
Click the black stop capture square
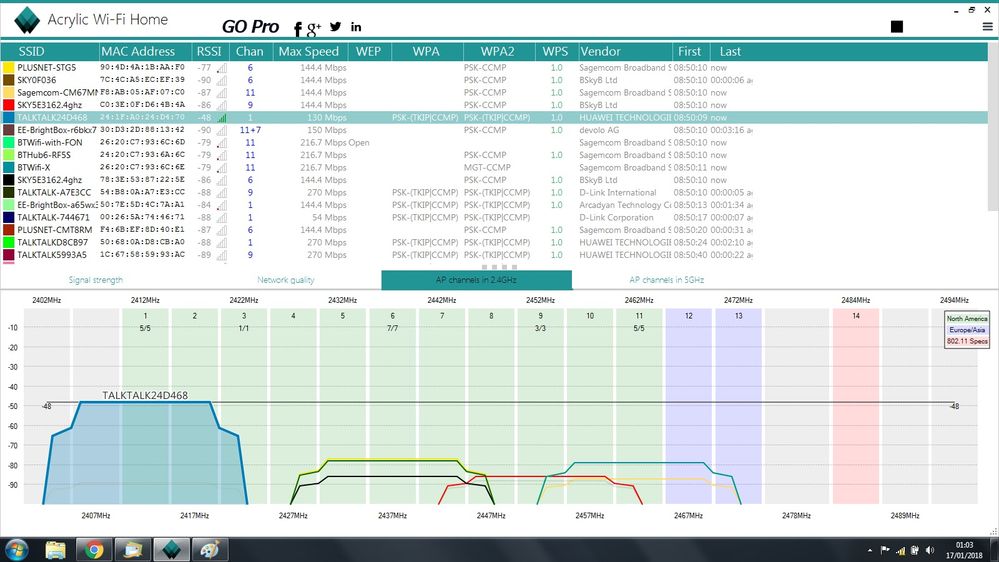coord(896,26)
